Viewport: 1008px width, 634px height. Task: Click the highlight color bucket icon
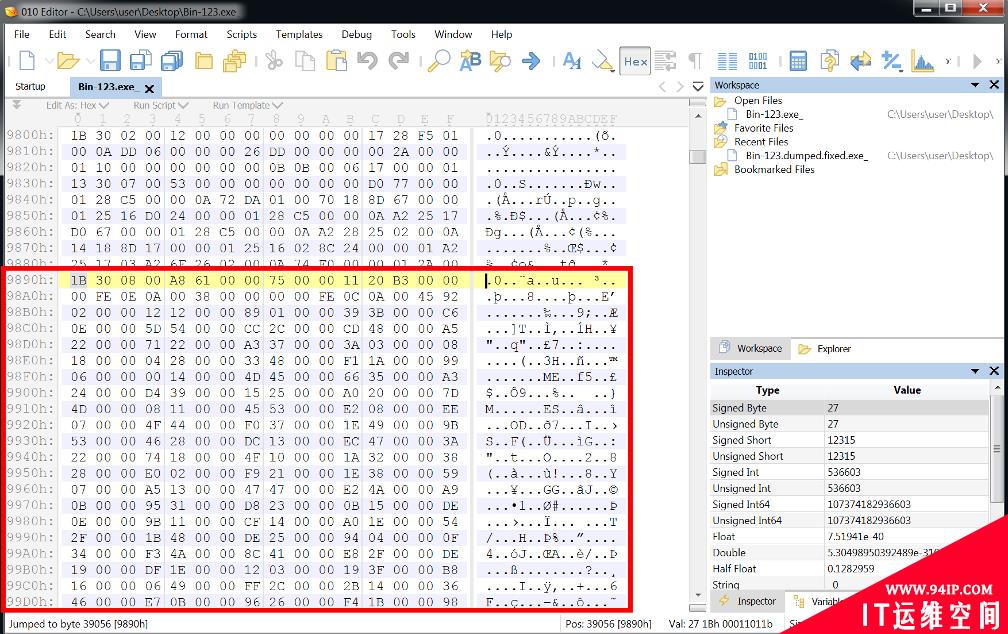(x=603, y=61)
